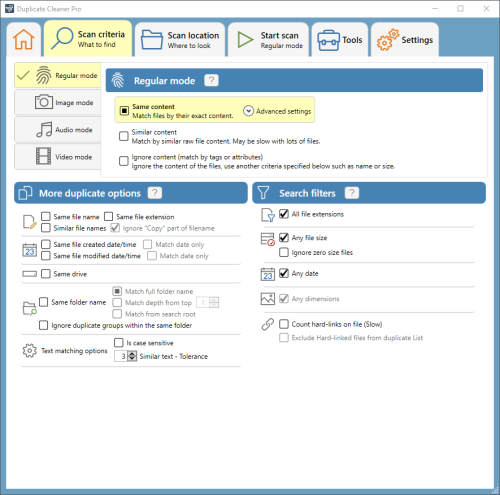Select Scan criteria tab
The image size is (500, 495).
pyautogui.click(x=88, y=38)
